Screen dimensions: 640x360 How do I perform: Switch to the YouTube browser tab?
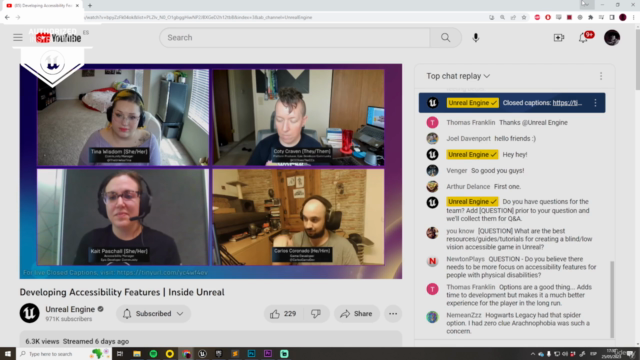tap(41, 6)
